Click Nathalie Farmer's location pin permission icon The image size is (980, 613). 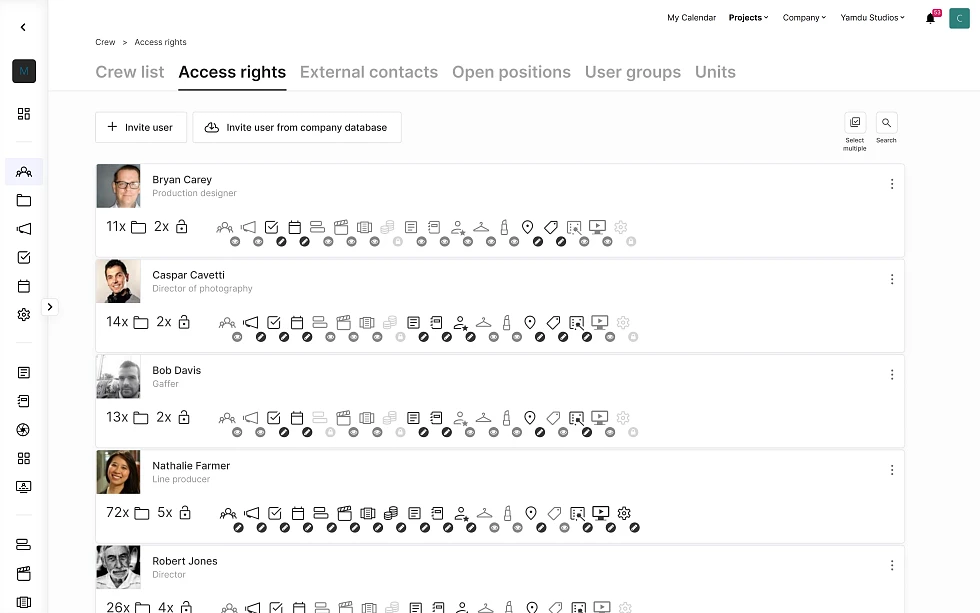coord(530,513)
